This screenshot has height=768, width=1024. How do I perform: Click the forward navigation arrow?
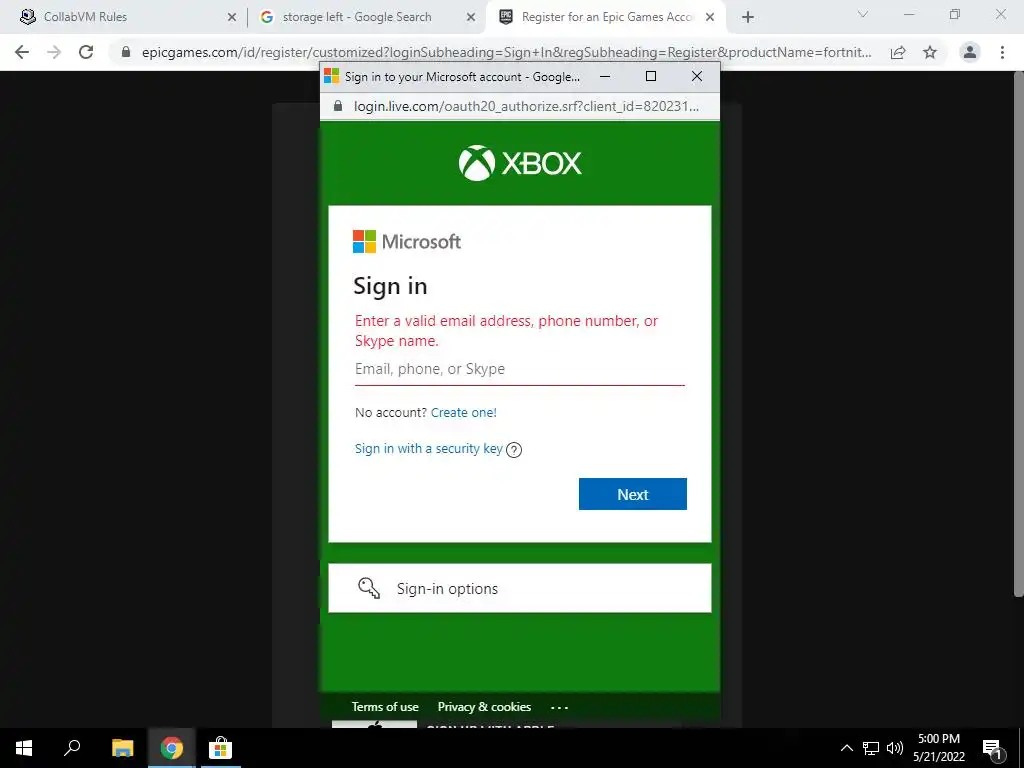[x=54, y=52]
